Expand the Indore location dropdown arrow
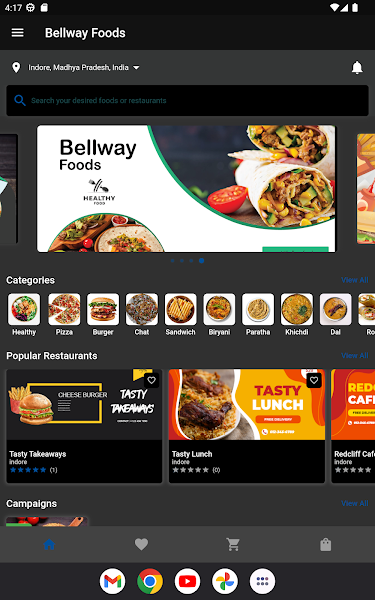375x600 pixels. (136, 68)
